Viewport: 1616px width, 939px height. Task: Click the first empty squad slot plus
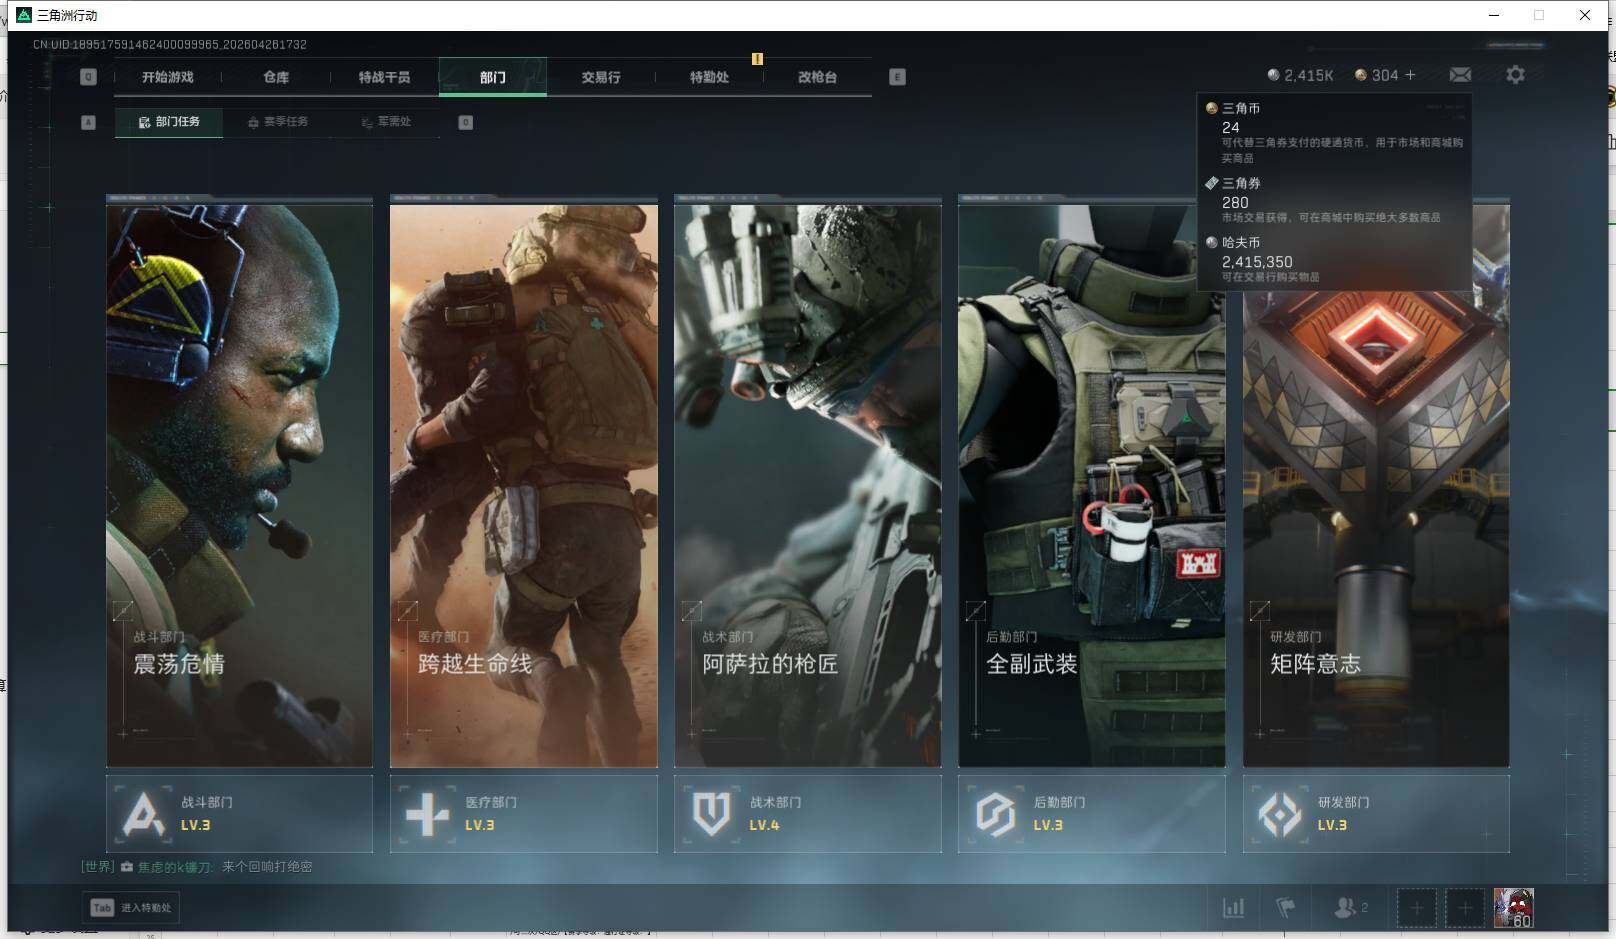[x=1416, y=908]
